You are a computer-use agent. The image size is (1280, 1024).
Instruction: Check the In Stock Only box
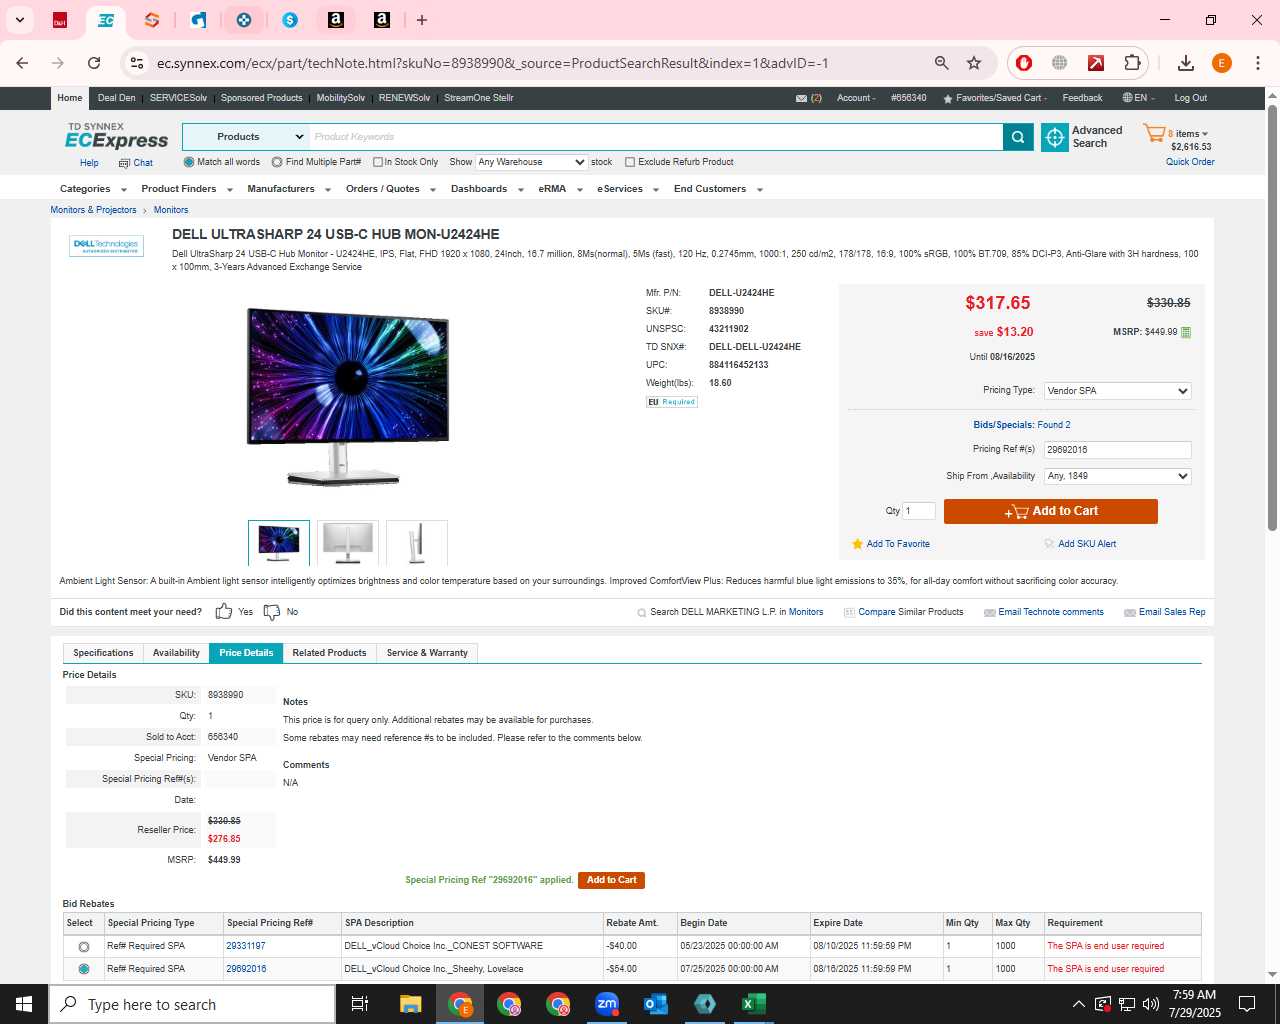(x=378, y=162)
